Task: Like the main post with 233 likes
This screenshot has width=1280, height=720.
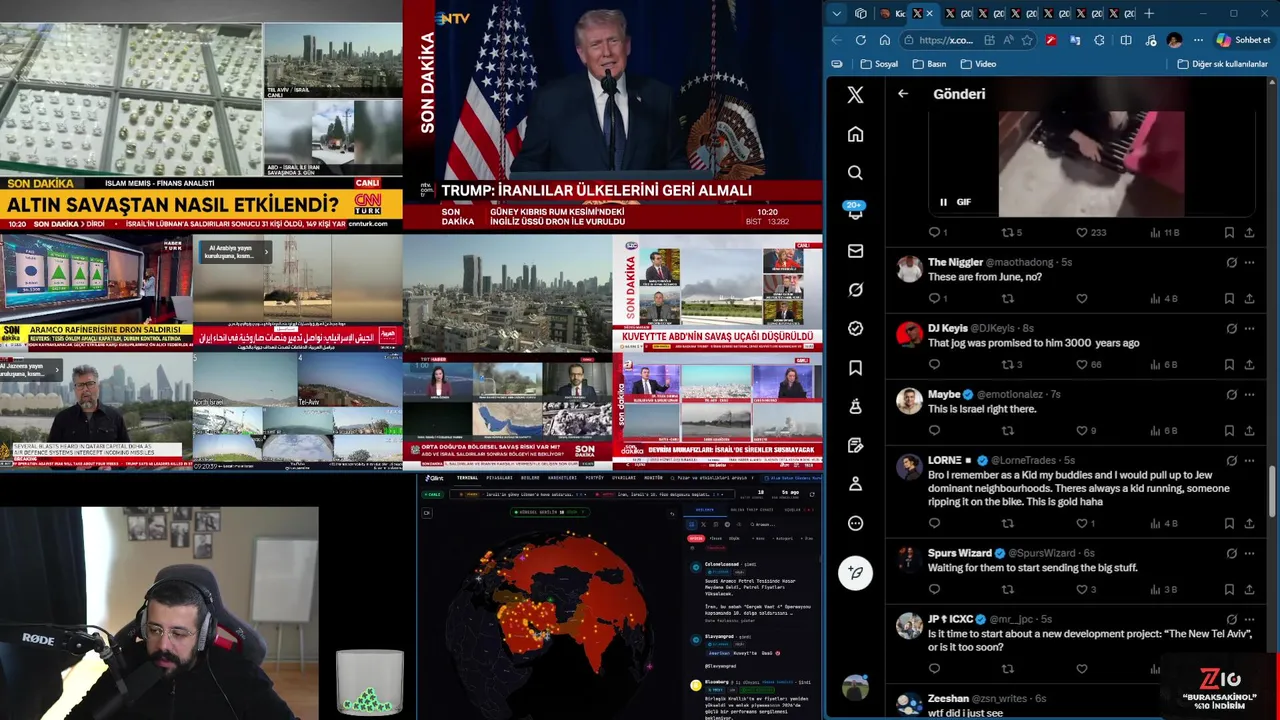Action: 1091,232
